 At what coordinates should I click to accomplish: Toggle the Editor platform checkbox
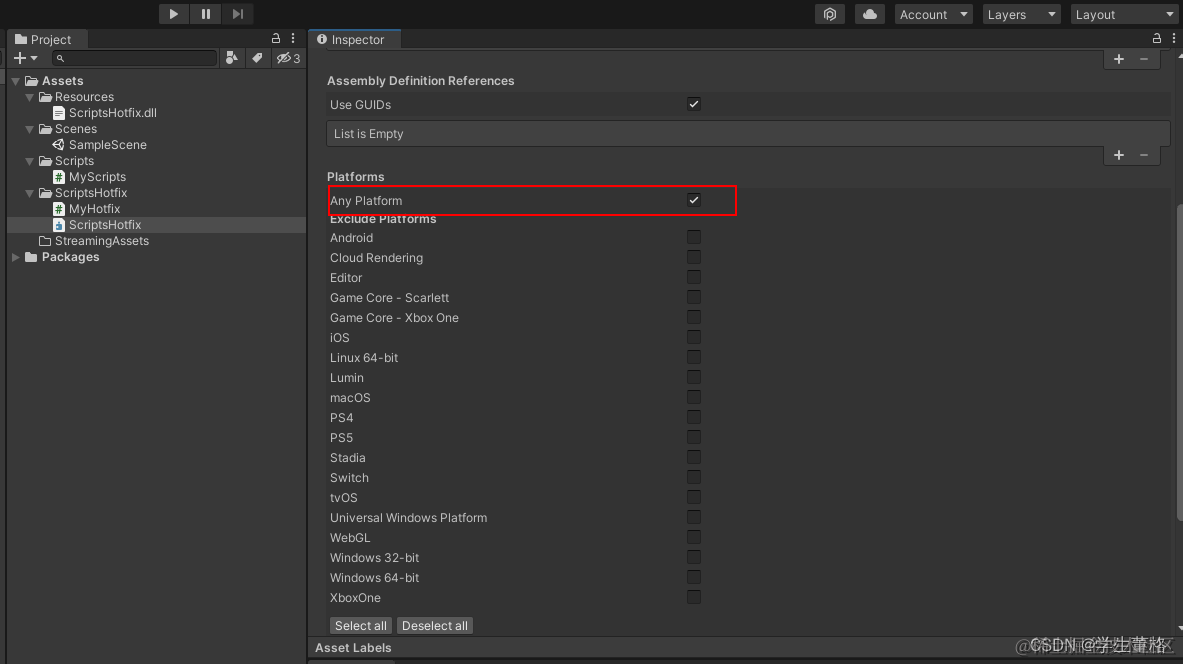tap(694, 278)
